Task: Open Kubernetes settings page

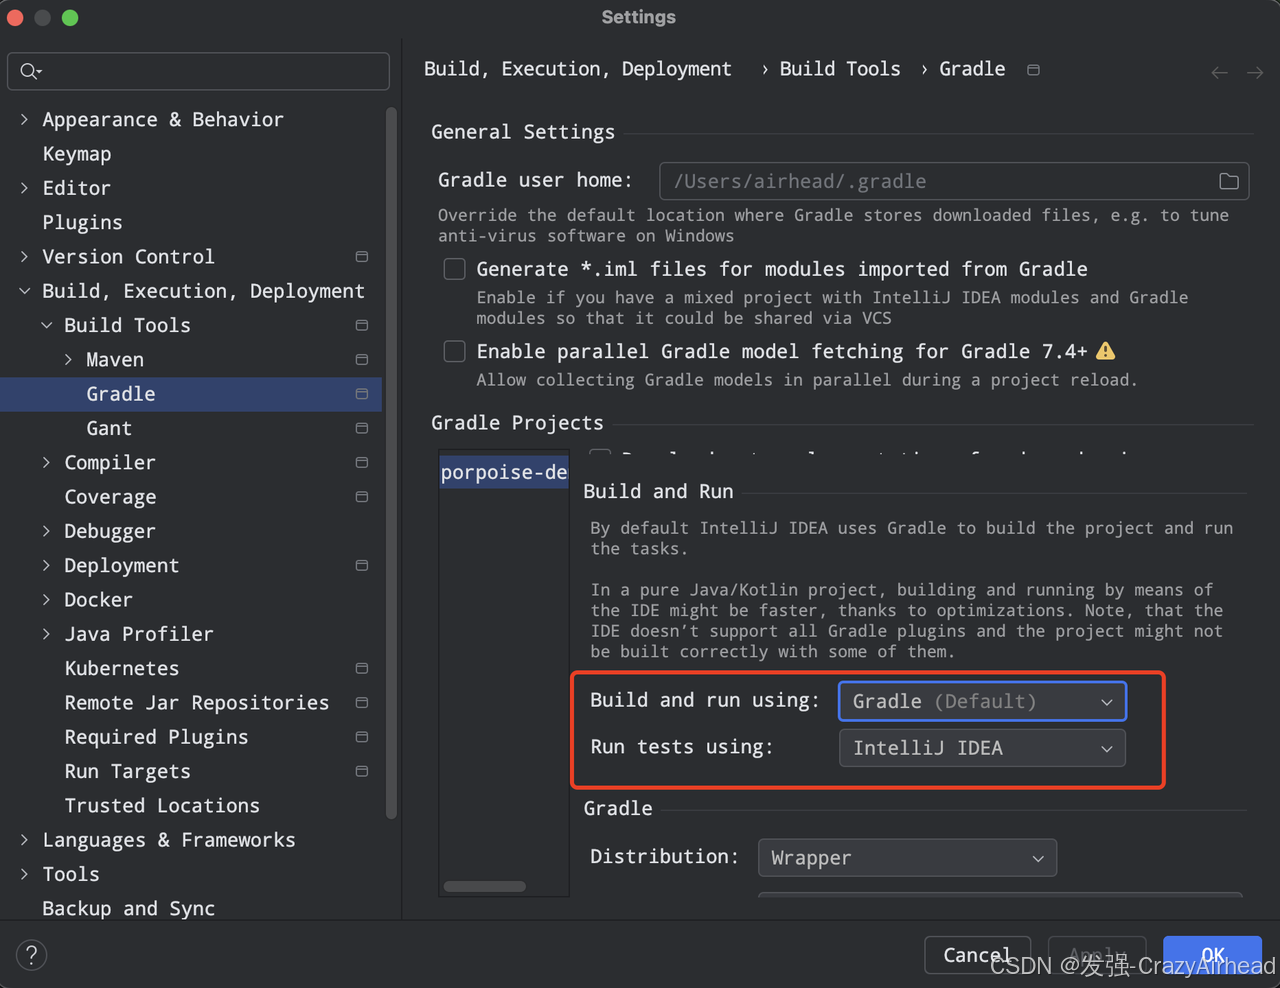Action: point(122,668)
